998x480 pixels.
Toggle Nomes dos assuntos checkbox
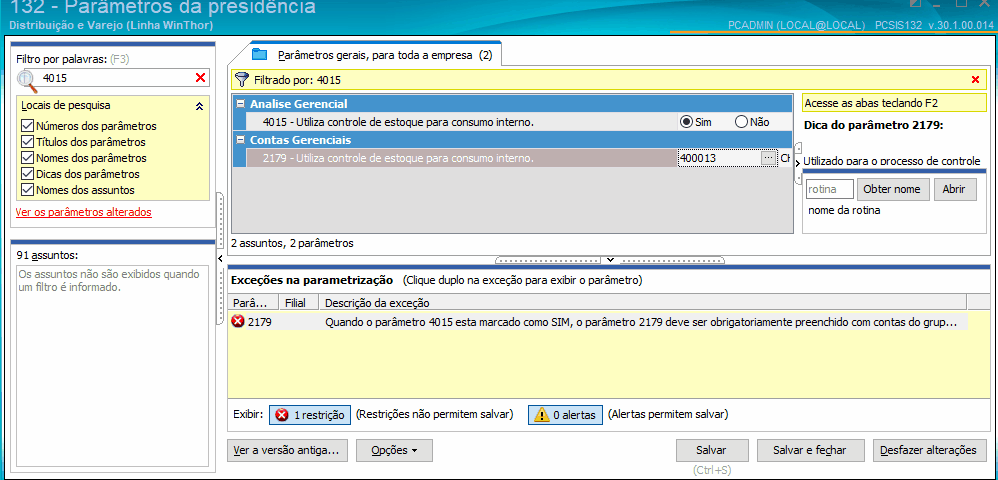click(27, 190)
